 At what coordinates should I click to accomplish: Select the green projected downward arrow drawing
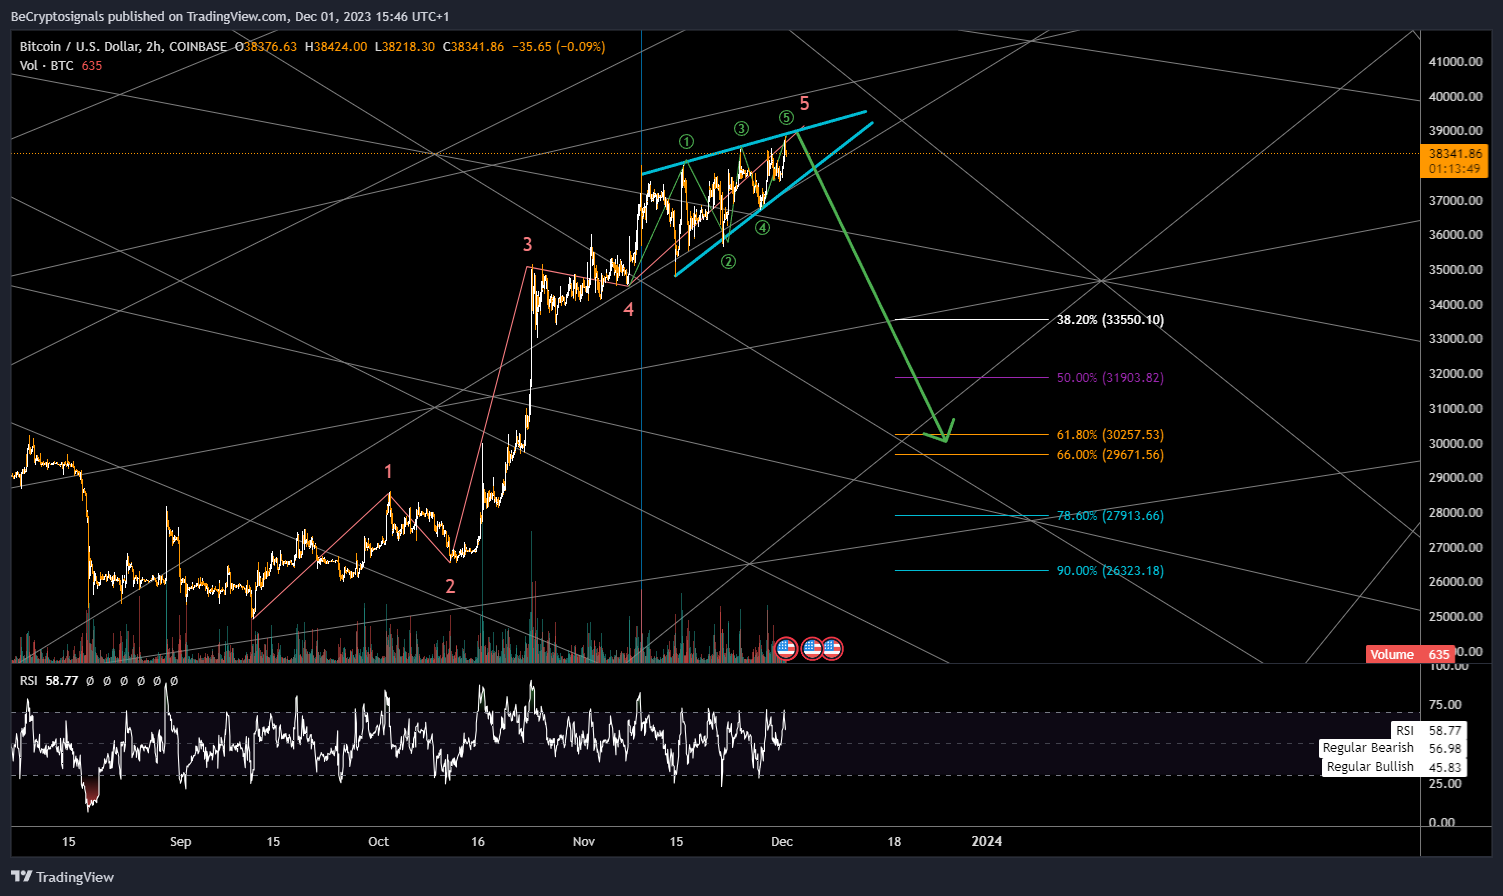872,286
